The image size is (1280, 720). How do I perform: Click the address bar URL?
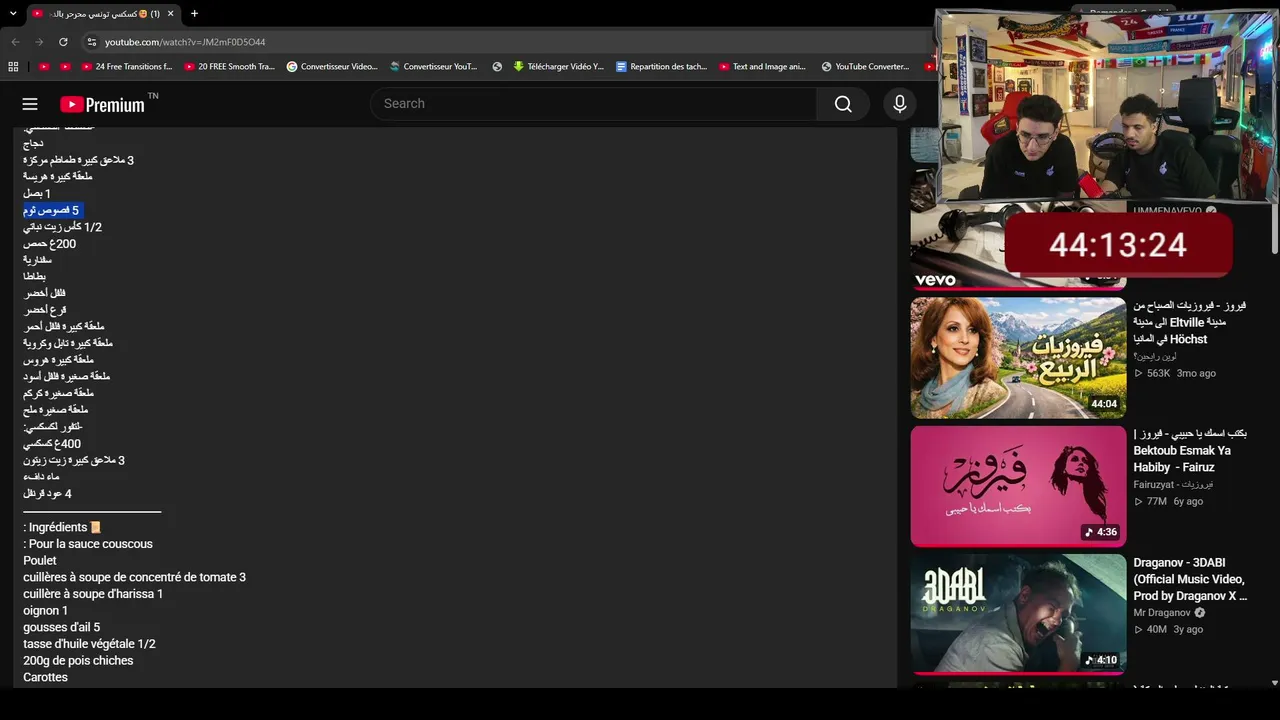[185, 42]
